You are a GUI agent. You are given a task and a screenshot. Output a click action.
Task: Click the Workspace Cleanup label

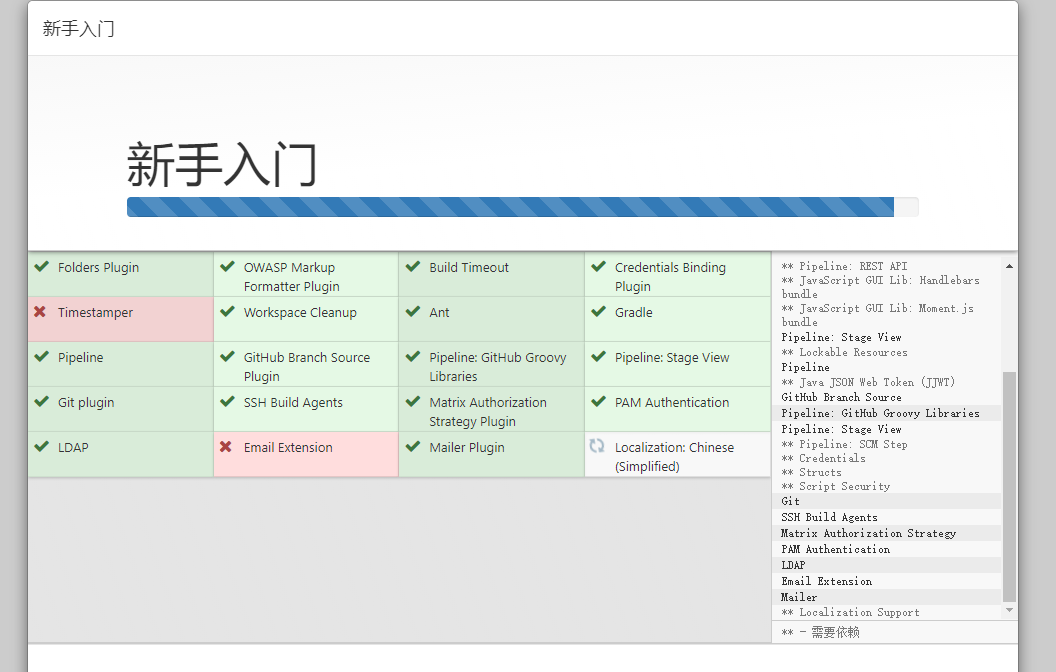click(x=300, y=312)
